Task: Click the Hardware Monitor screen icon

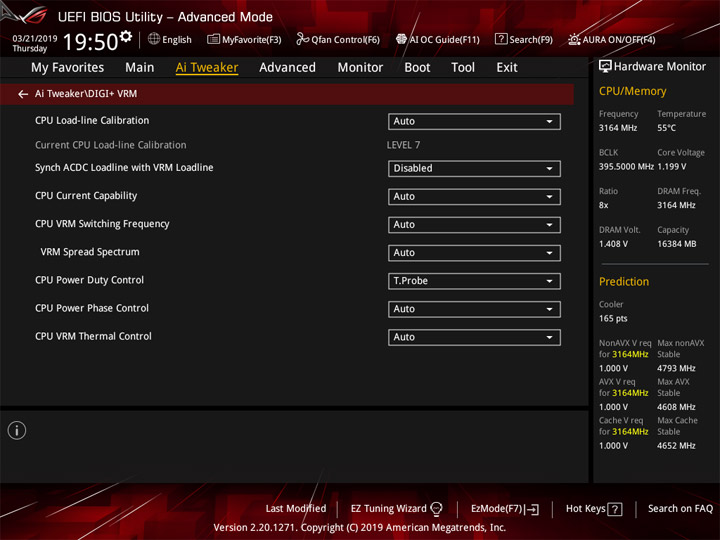Action: point(605,67)
